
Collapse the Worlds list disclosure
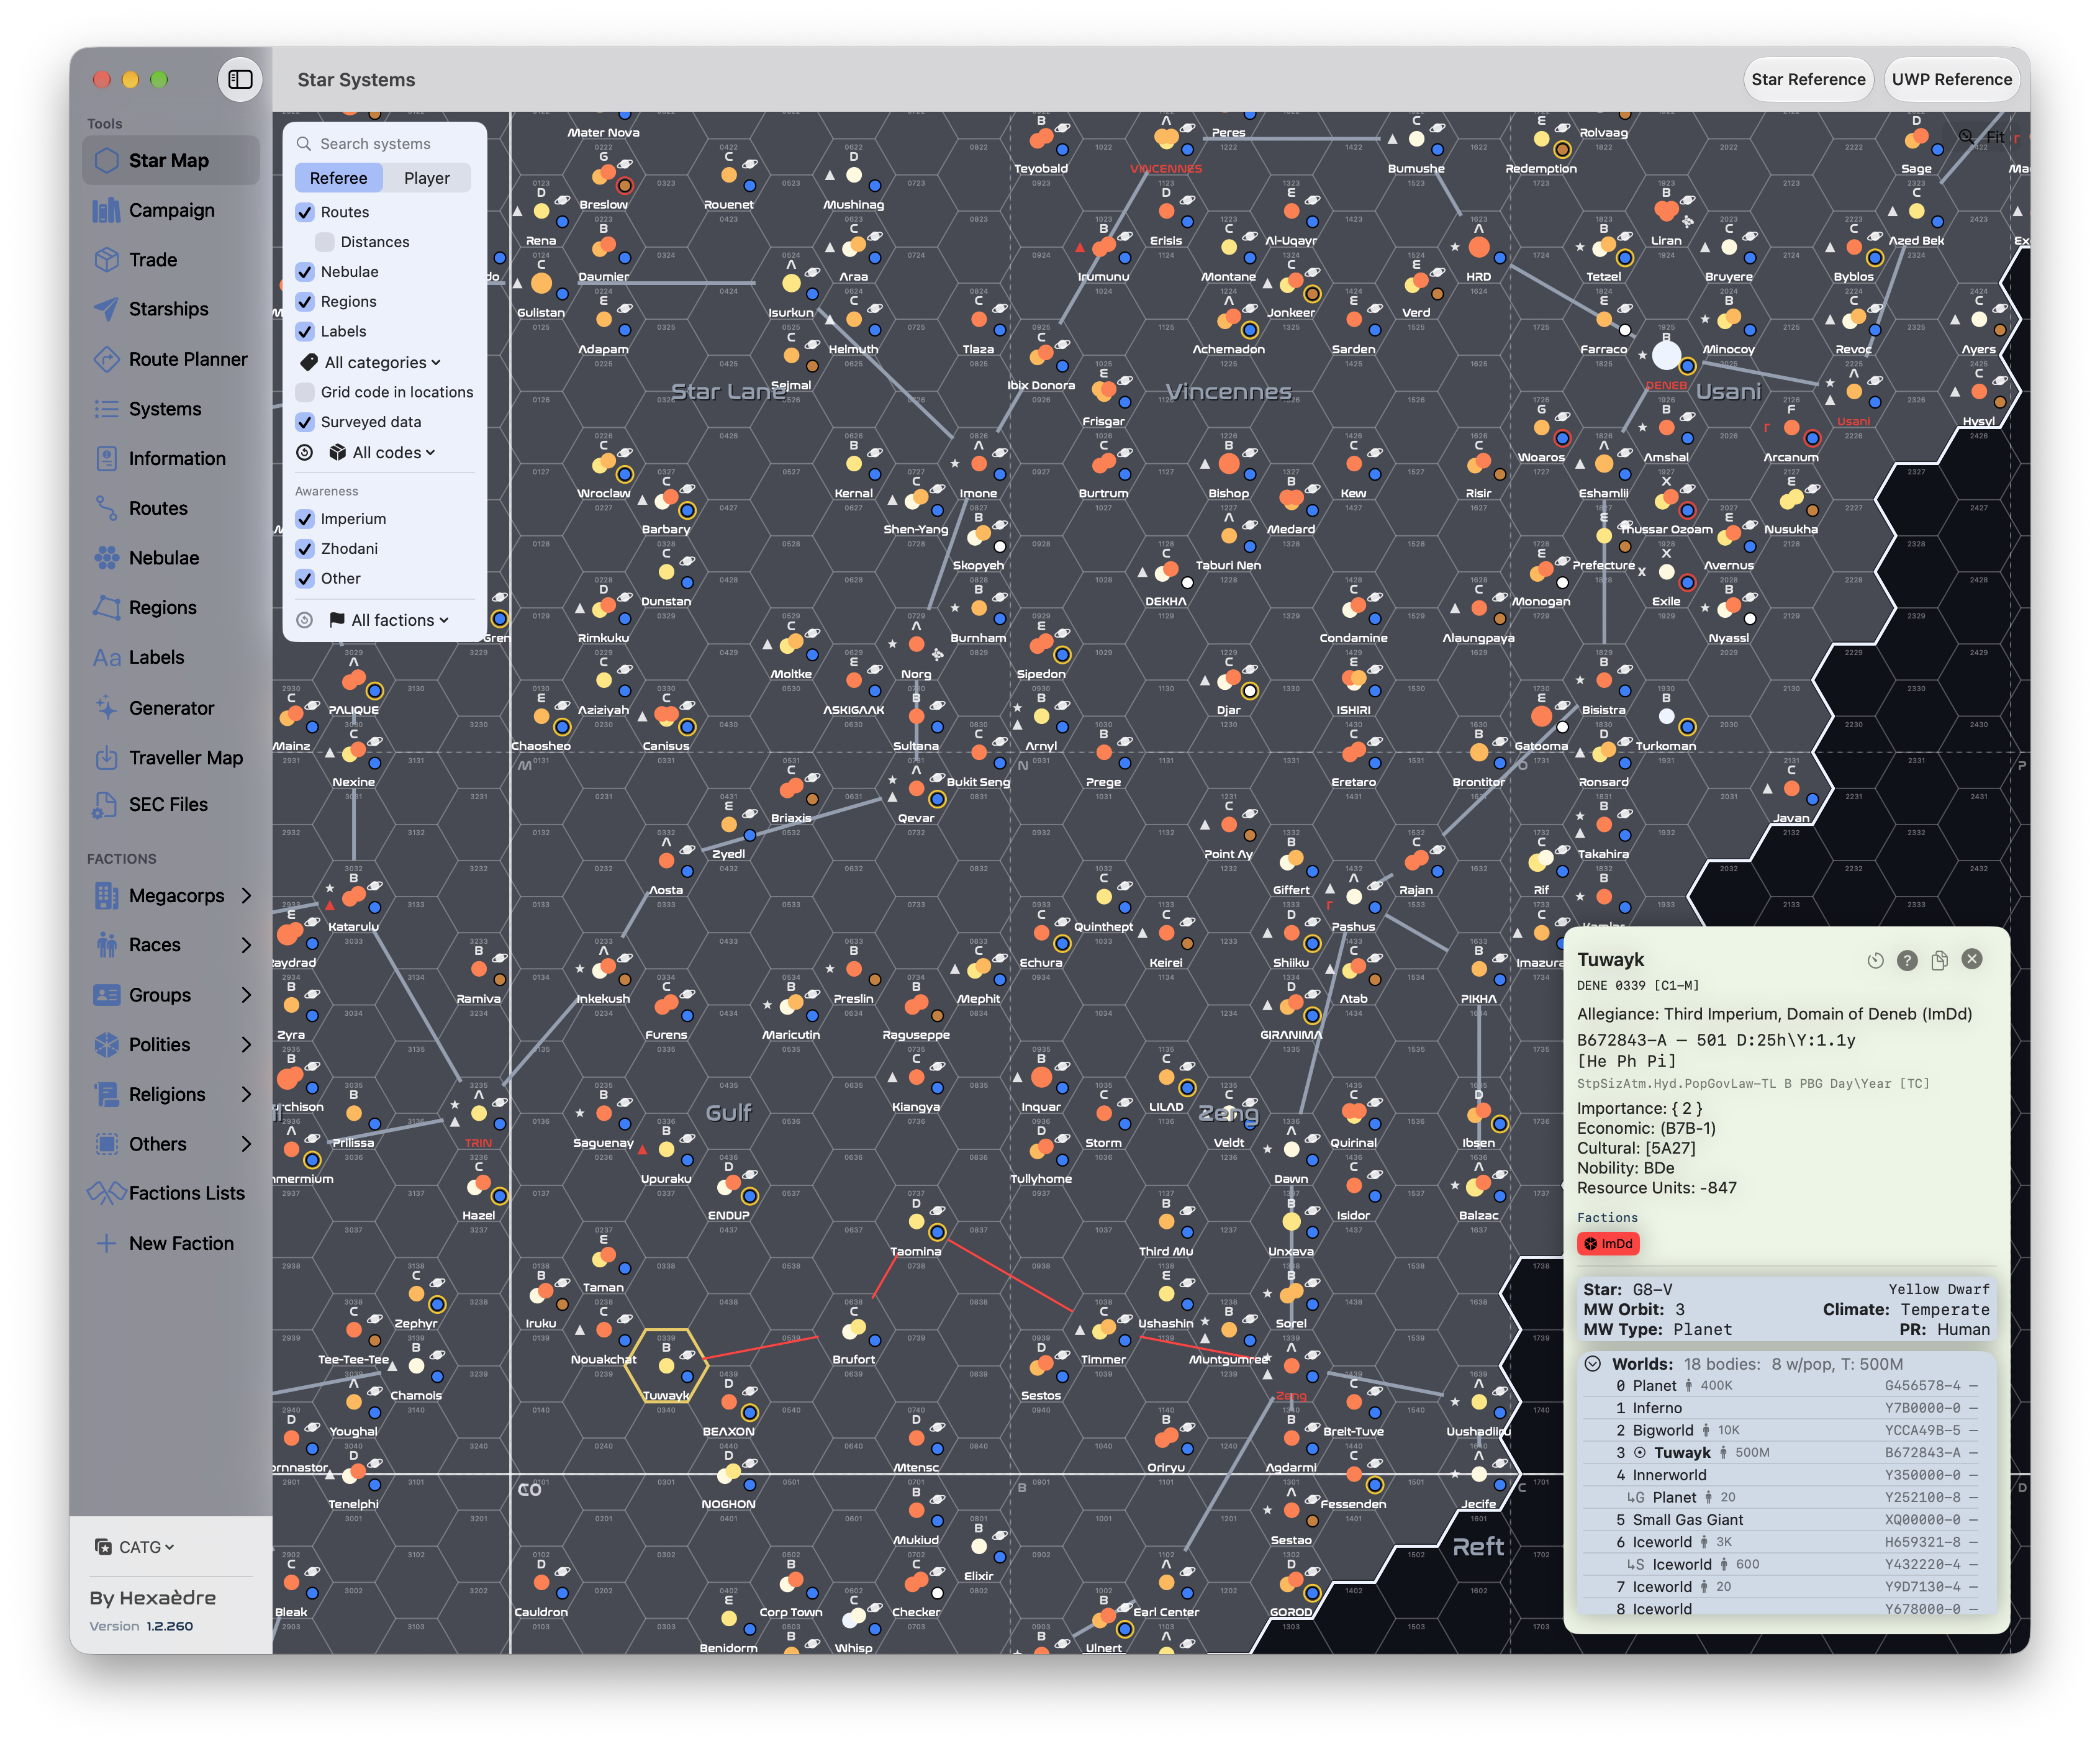(1593, 1364)
